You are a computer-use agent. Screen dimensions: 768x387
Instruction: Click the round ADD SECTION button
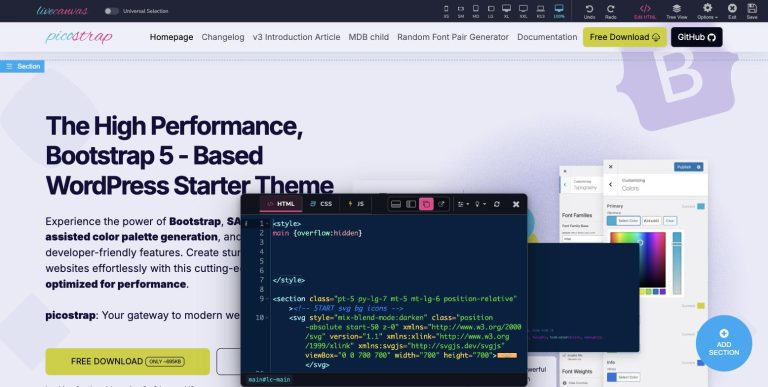[723, 343]
